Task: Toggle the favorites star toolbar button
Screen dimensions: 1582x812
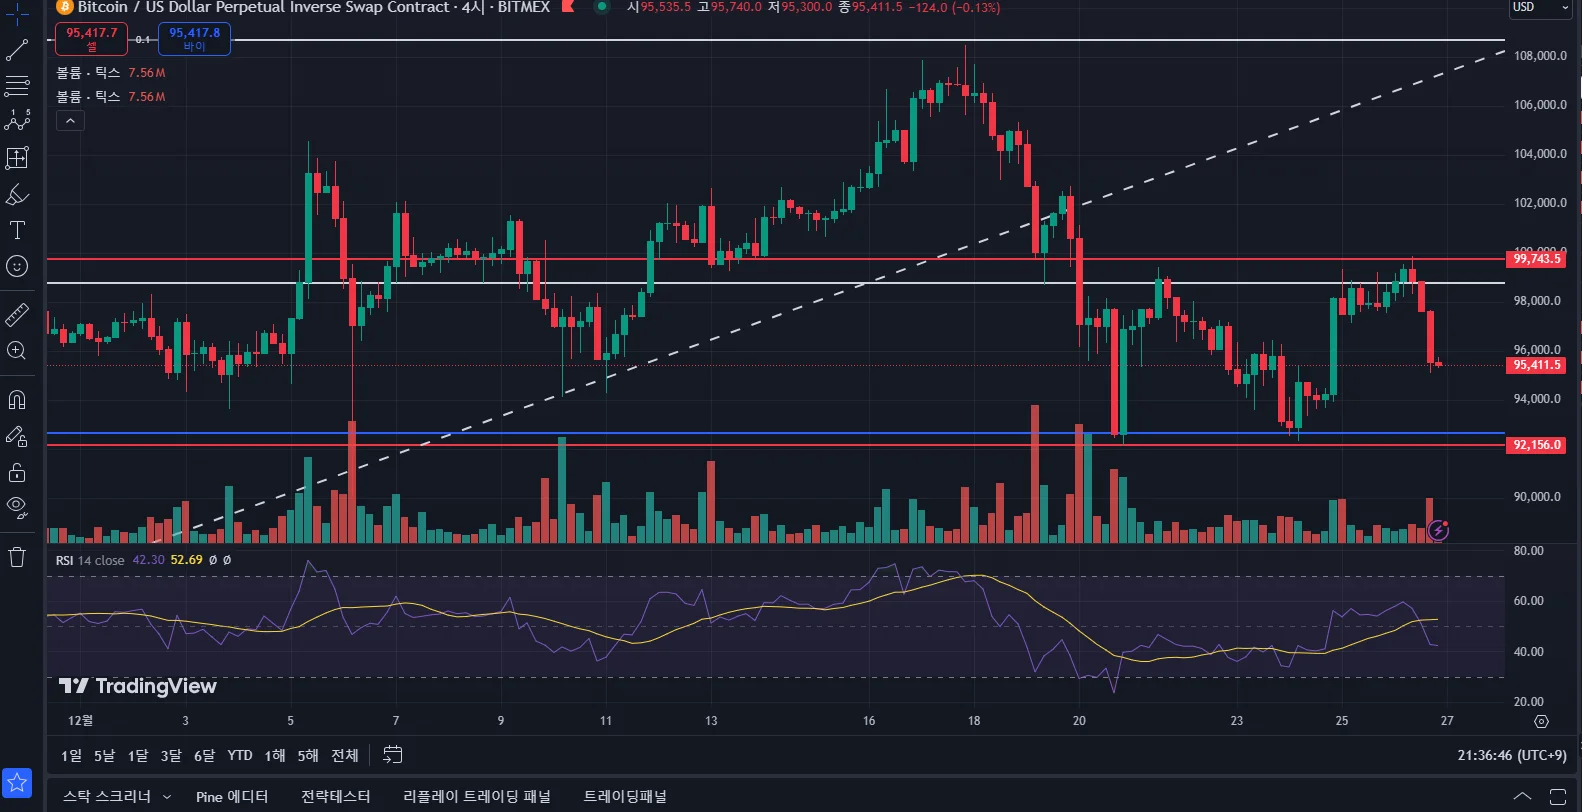Action: click(17, 783)
